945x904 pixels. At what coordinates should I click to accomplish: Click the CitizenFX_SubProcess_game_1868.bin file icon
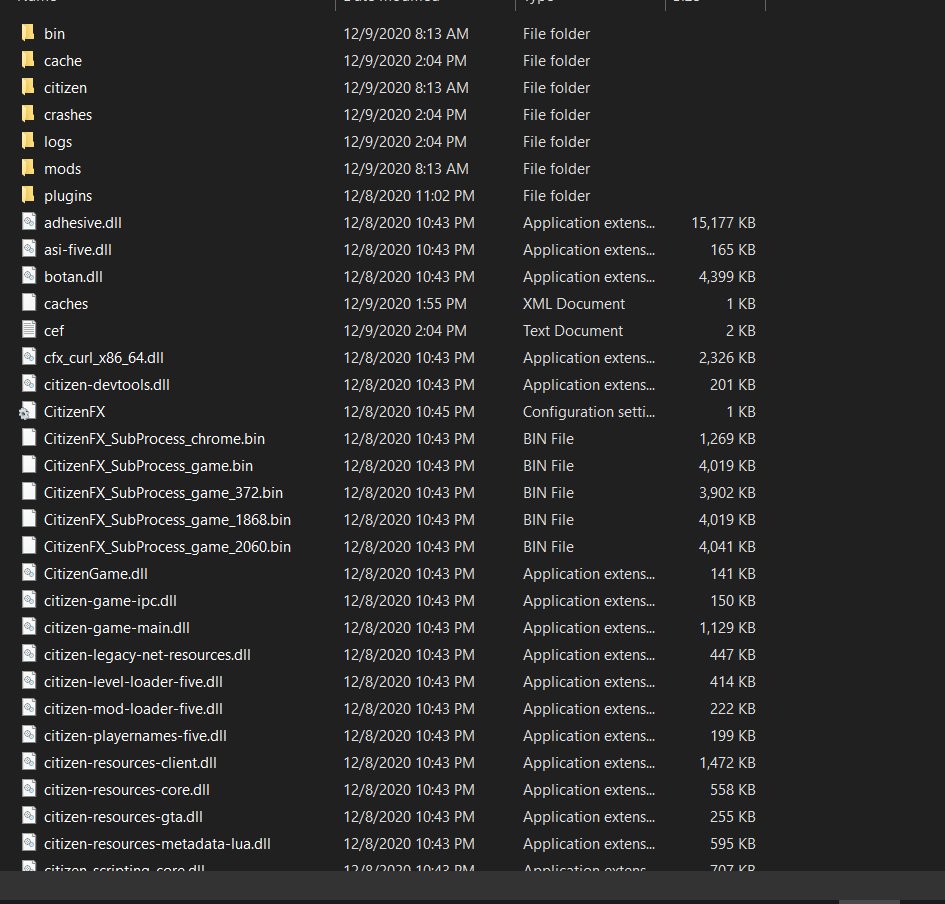pos(28,519)
